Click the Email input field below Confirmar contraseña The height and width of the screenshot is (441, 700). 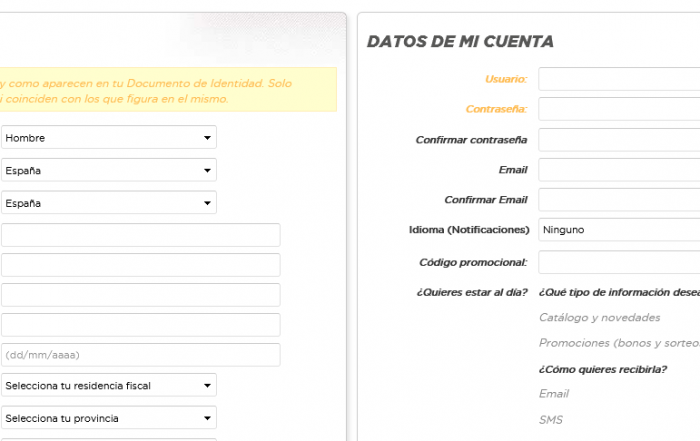pos(619,170)
